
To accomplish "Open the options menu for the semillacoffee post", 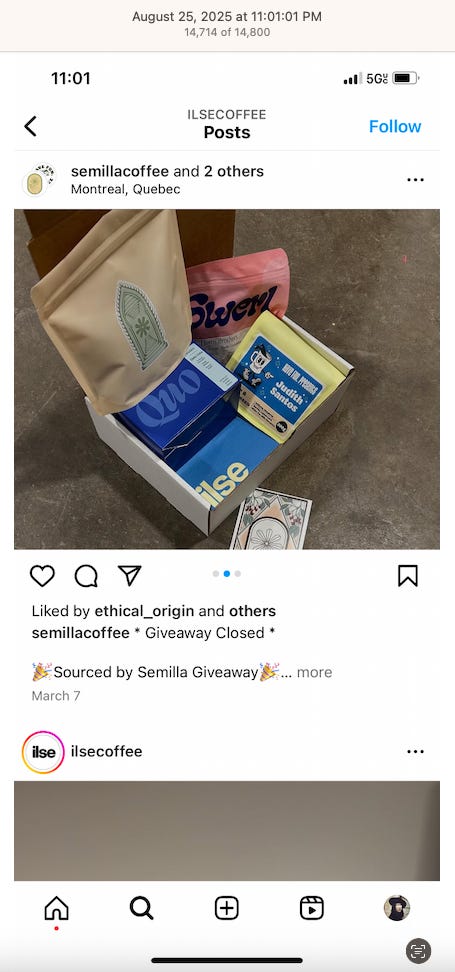I will tap(415, 180).
